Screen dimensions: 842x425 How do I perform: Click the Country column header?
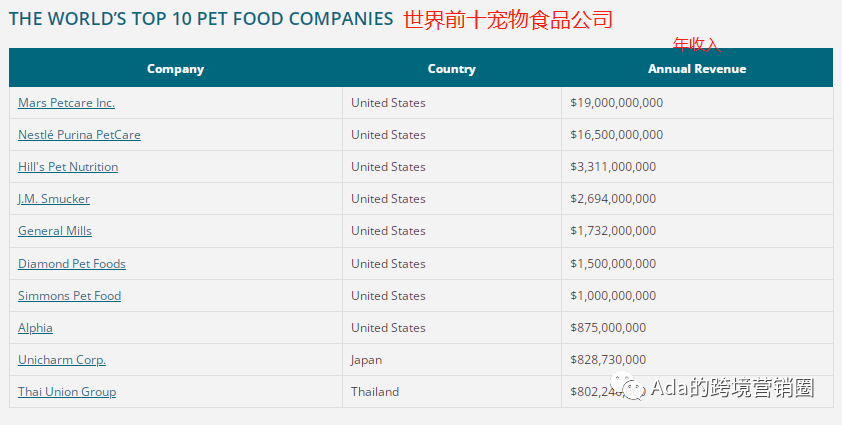[x=452, y=69]
